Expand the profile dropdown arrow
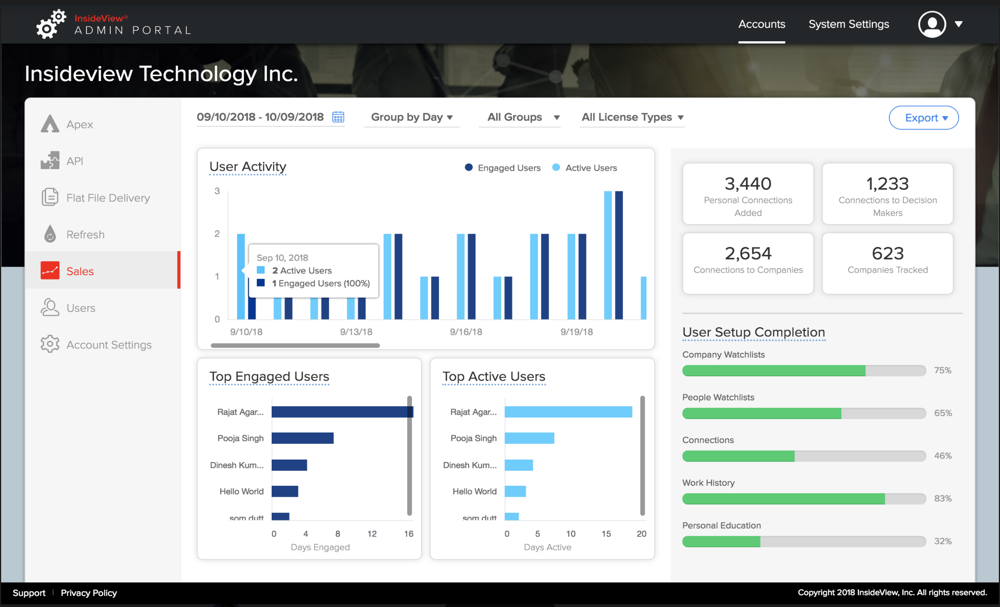Screen dimensions: 1000x607 point(959,24)
